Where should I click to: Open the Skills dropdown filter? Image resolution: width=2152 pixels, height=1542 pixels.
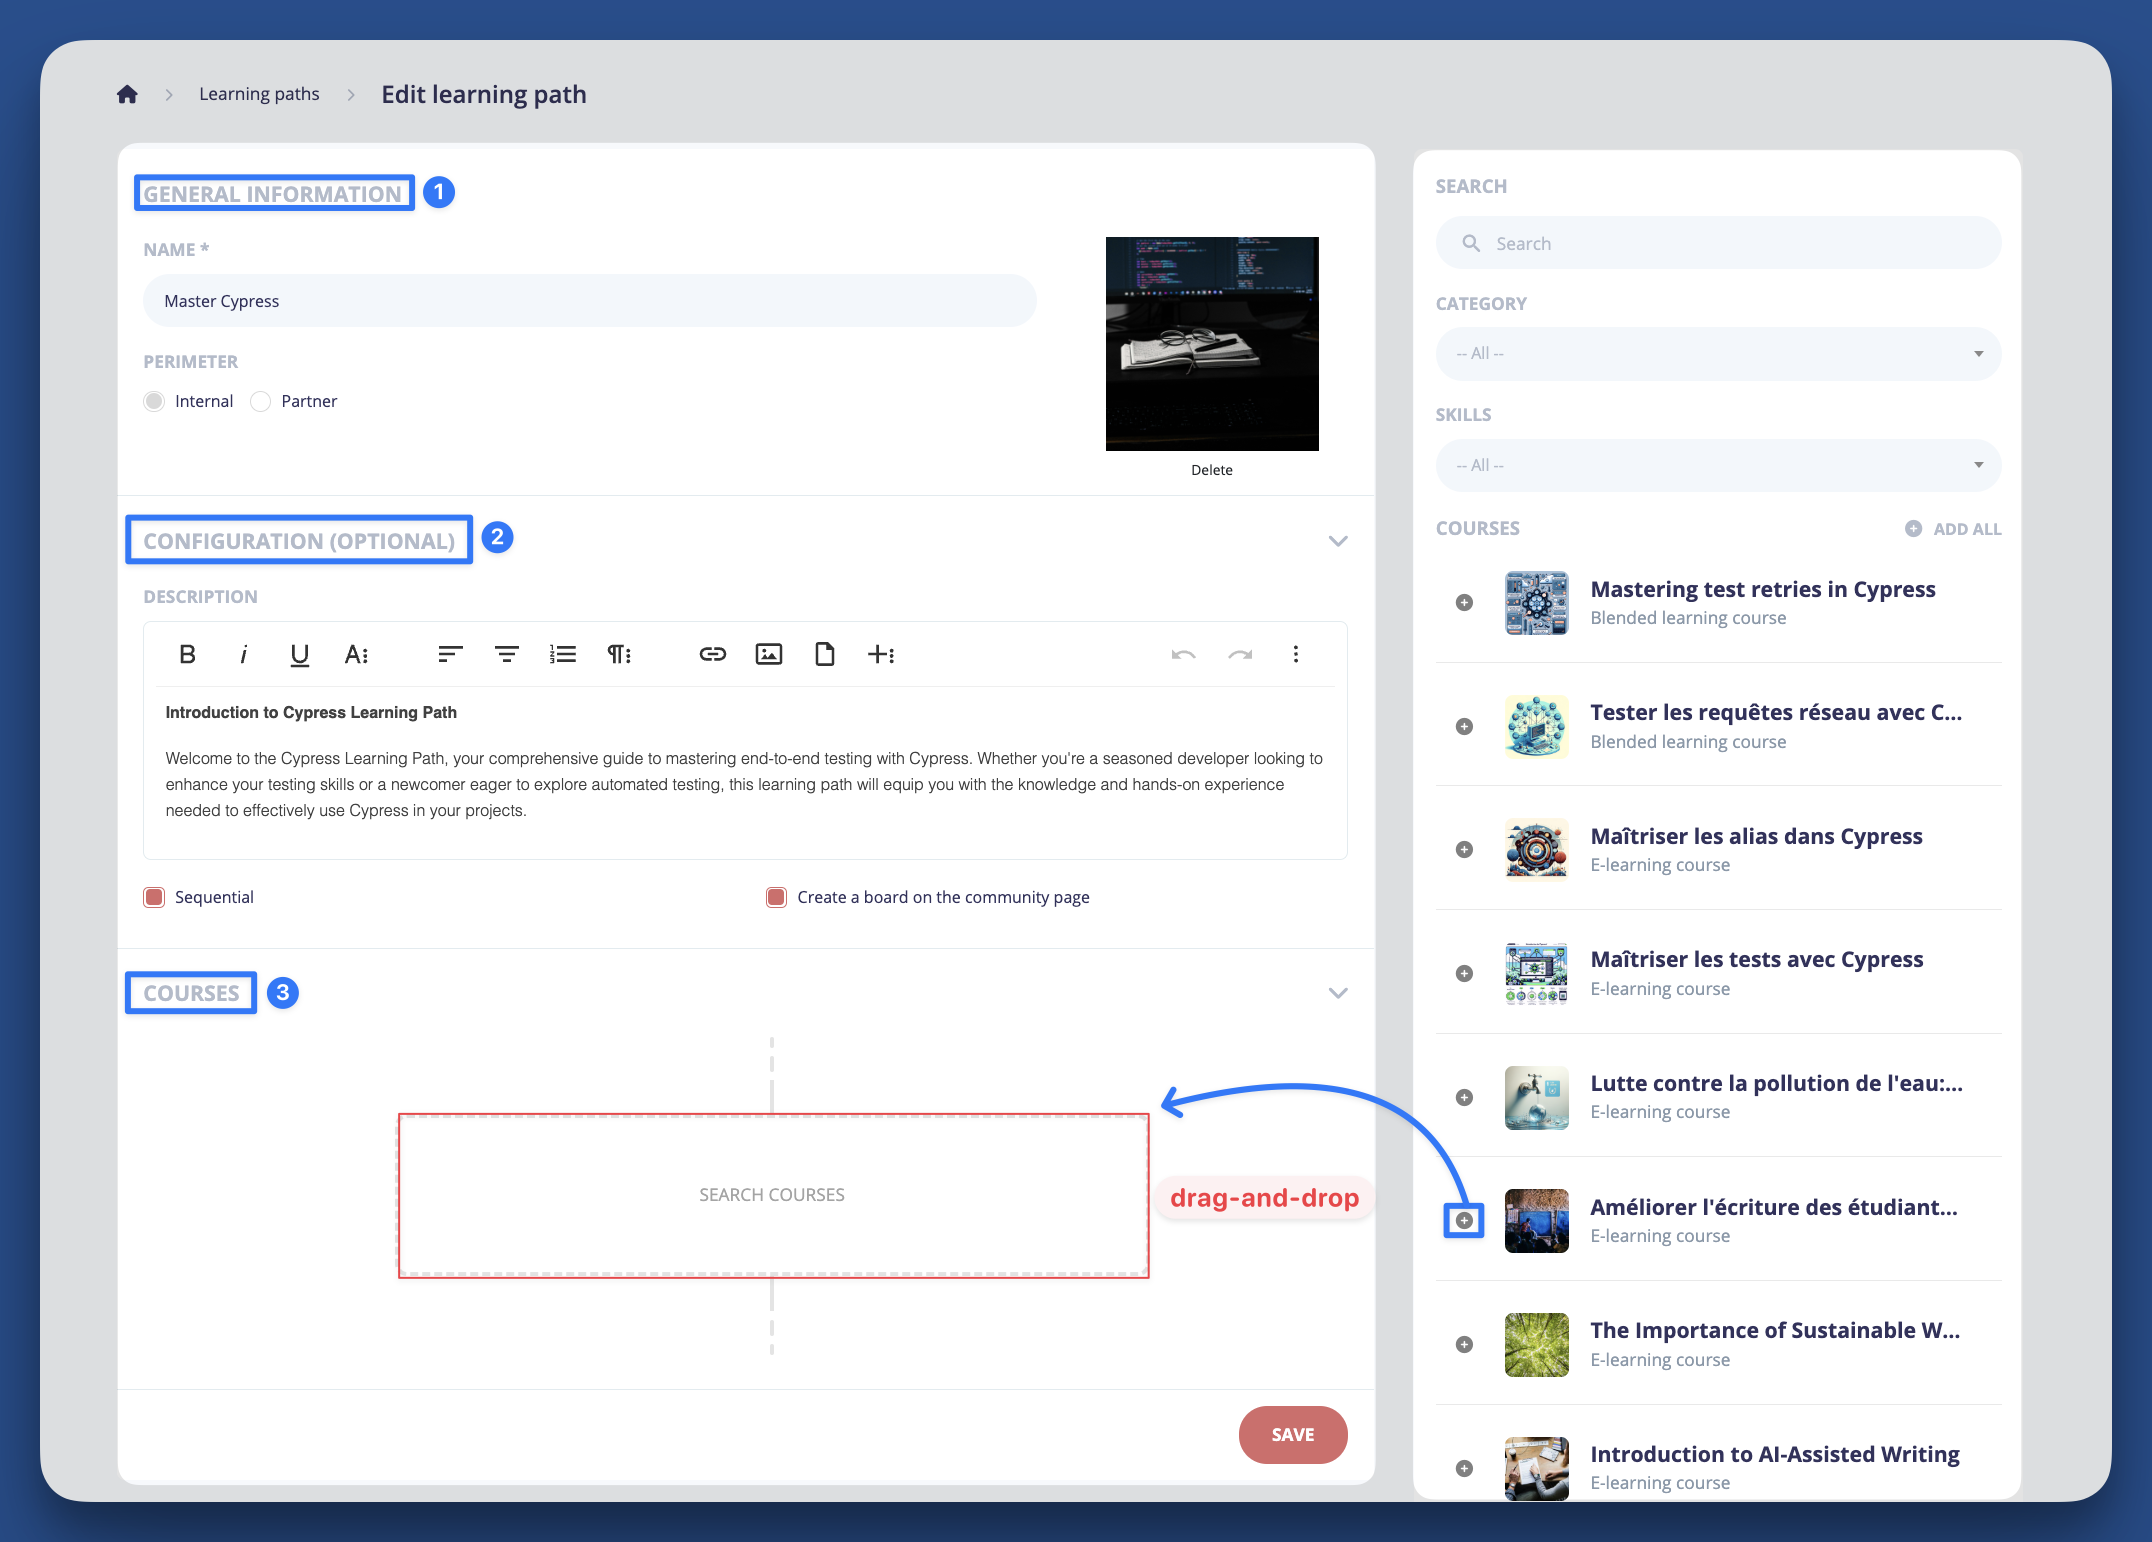click(1718, 465)
